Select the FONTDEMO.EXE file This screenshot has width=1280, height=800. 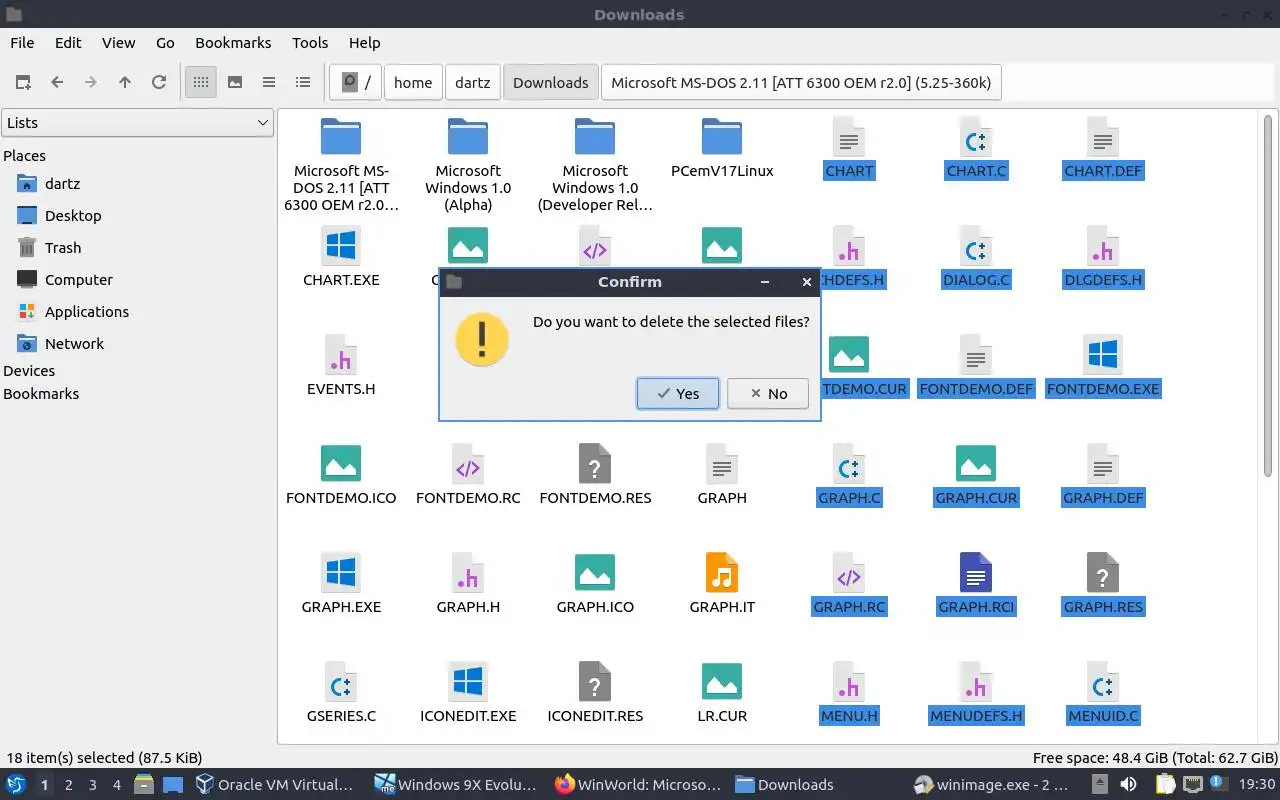1103,366
